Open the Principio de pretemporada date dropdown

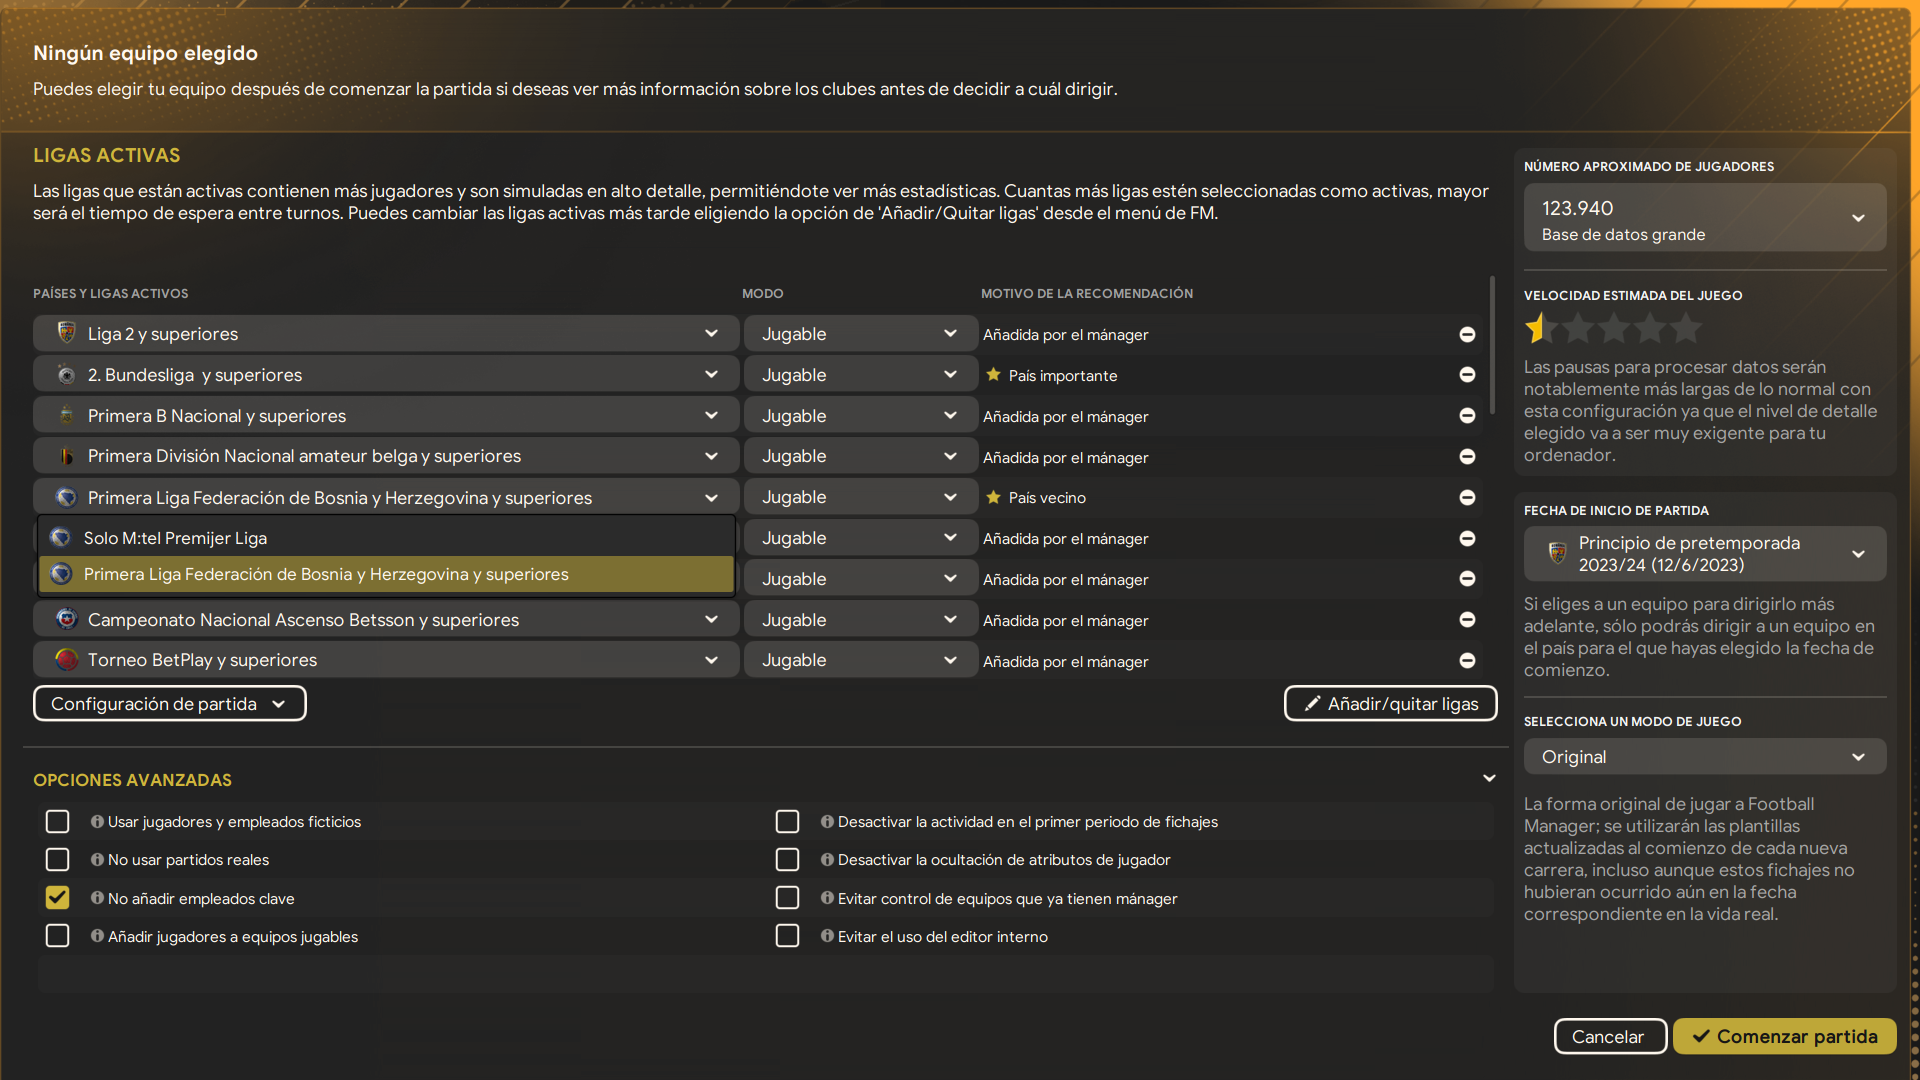click(1705, 554)
